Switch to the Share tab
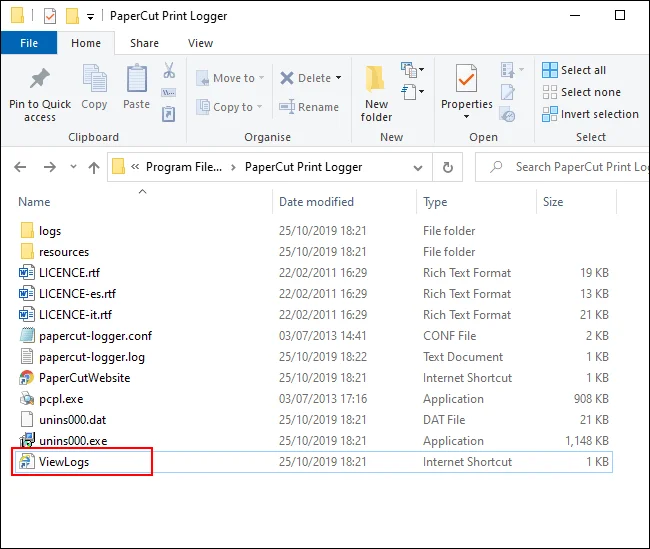This screenshot has width=650, height=549. 144,43
